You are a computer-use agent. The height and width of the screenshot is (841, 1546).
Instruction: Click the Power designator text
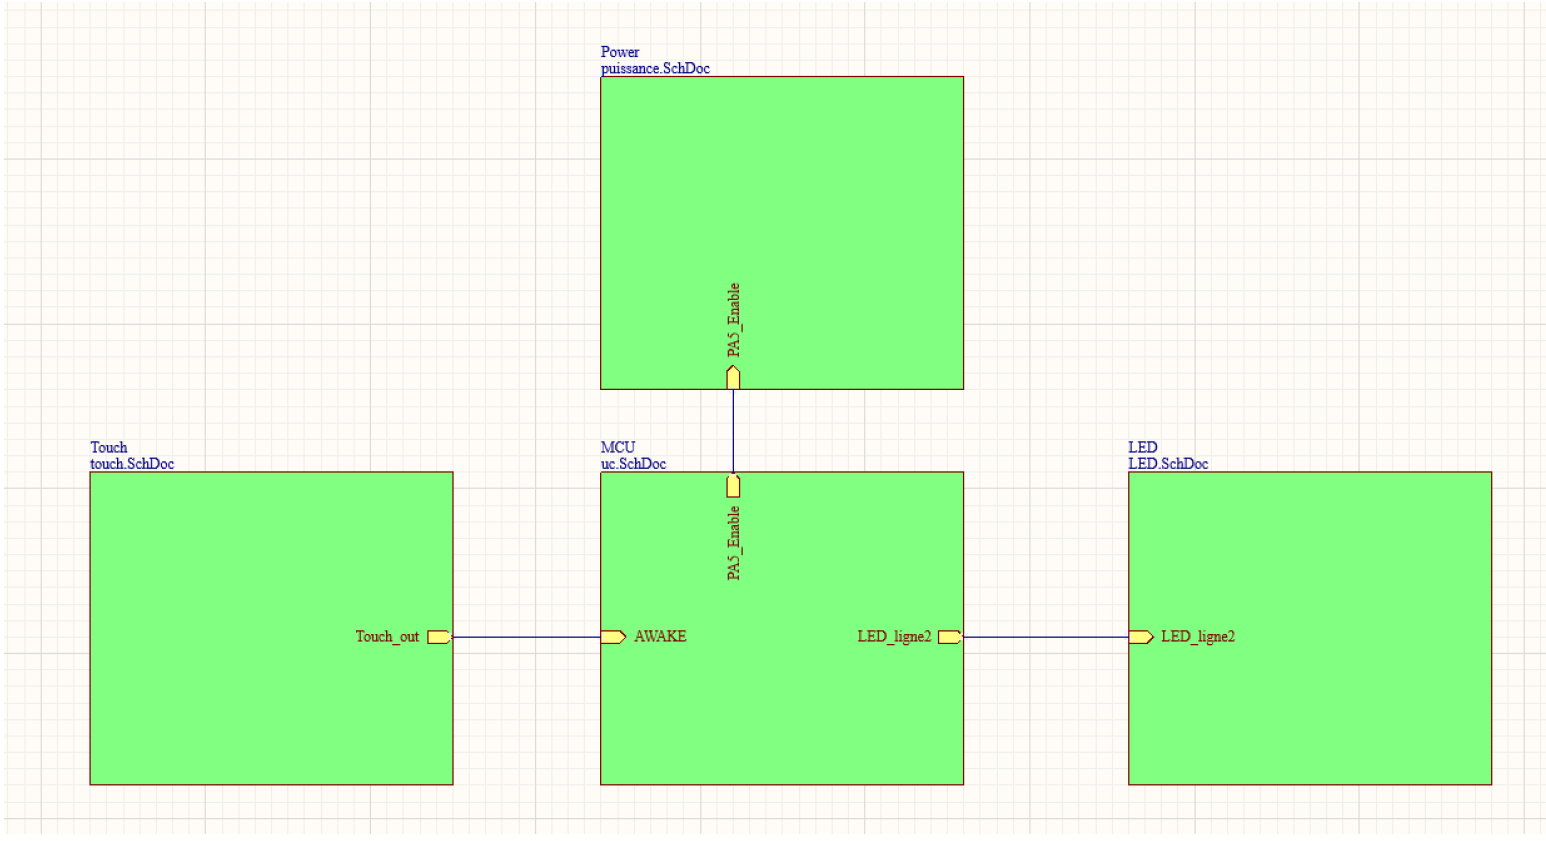coord(620,52)
